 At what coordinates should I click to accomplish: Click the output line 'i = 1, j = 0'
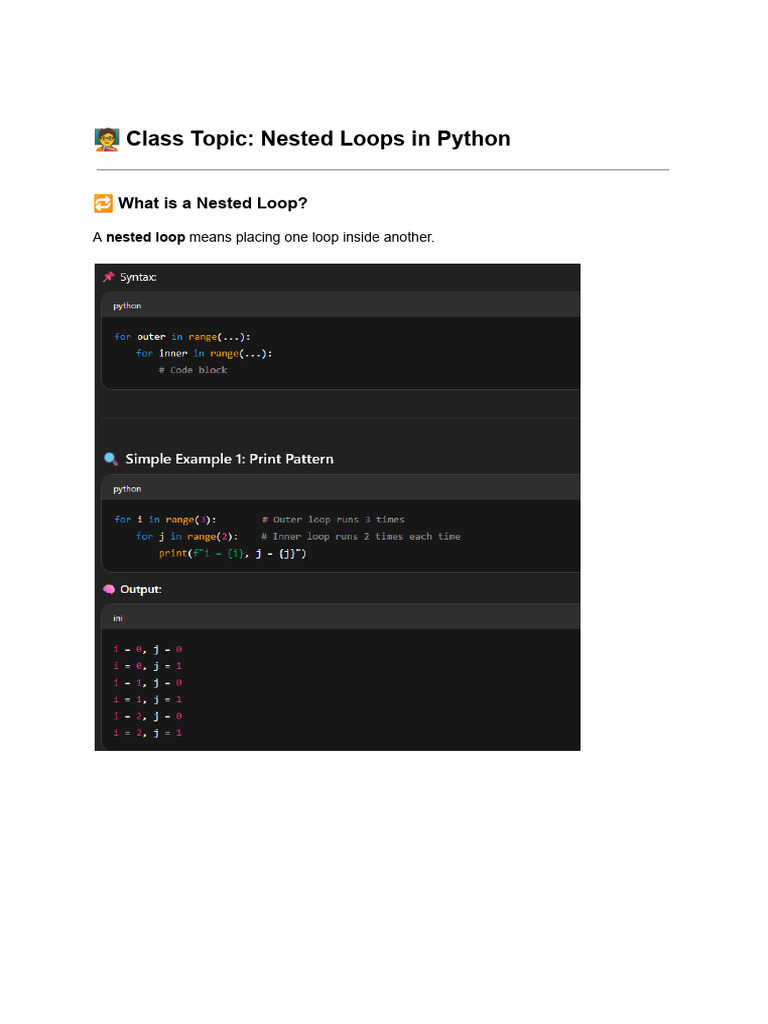(148, 682)
